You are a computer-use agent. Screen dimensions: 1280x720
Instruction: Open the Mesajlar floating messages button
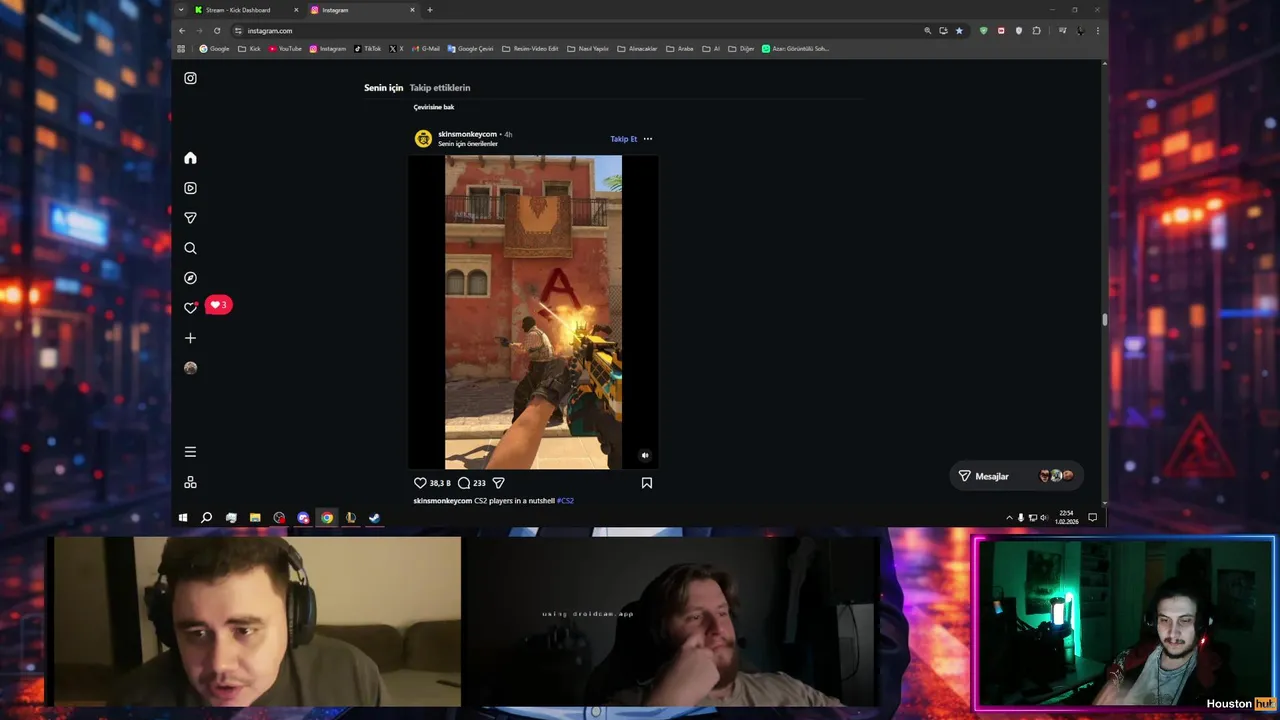click(x=1016, y=476)
